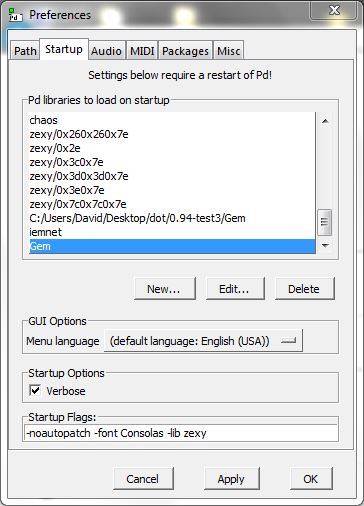This screenshot has height=506, width=364.
Task: Select zexy/0x260x260x7e in the library list
Action: click(x=172, y=134)
